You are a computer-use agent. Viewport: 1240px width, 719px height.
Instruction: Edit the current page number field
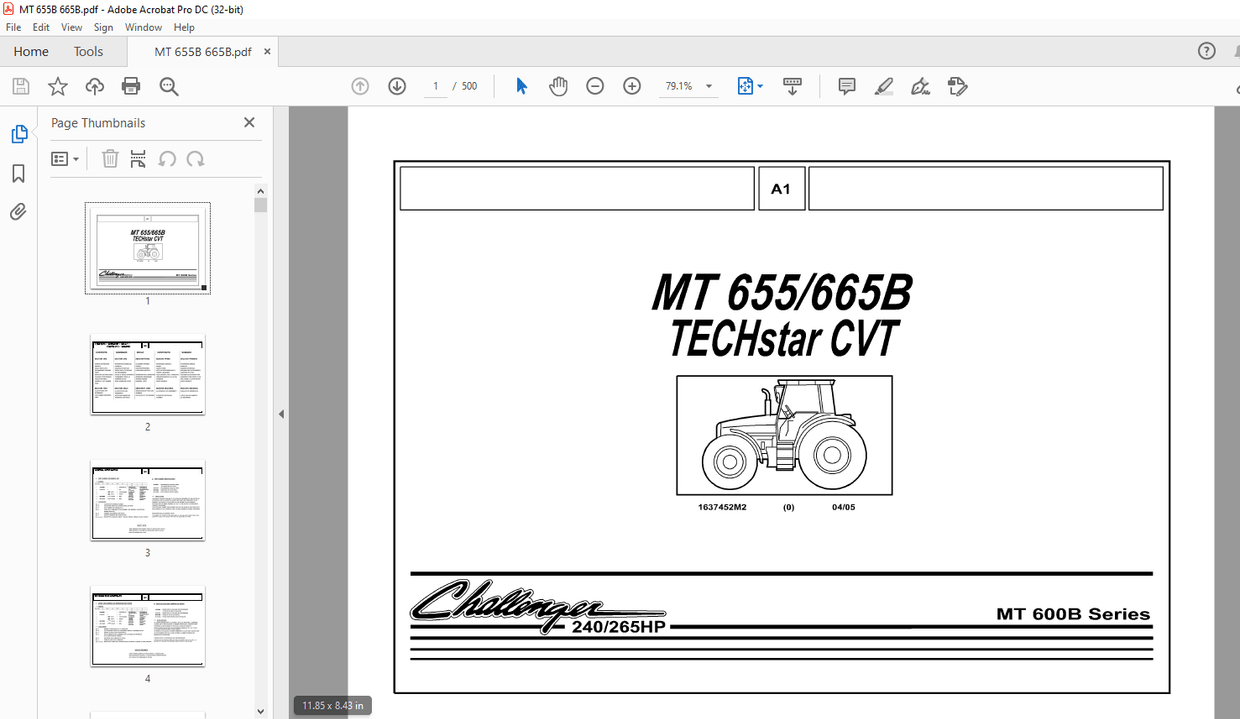(x=435, y=86)
